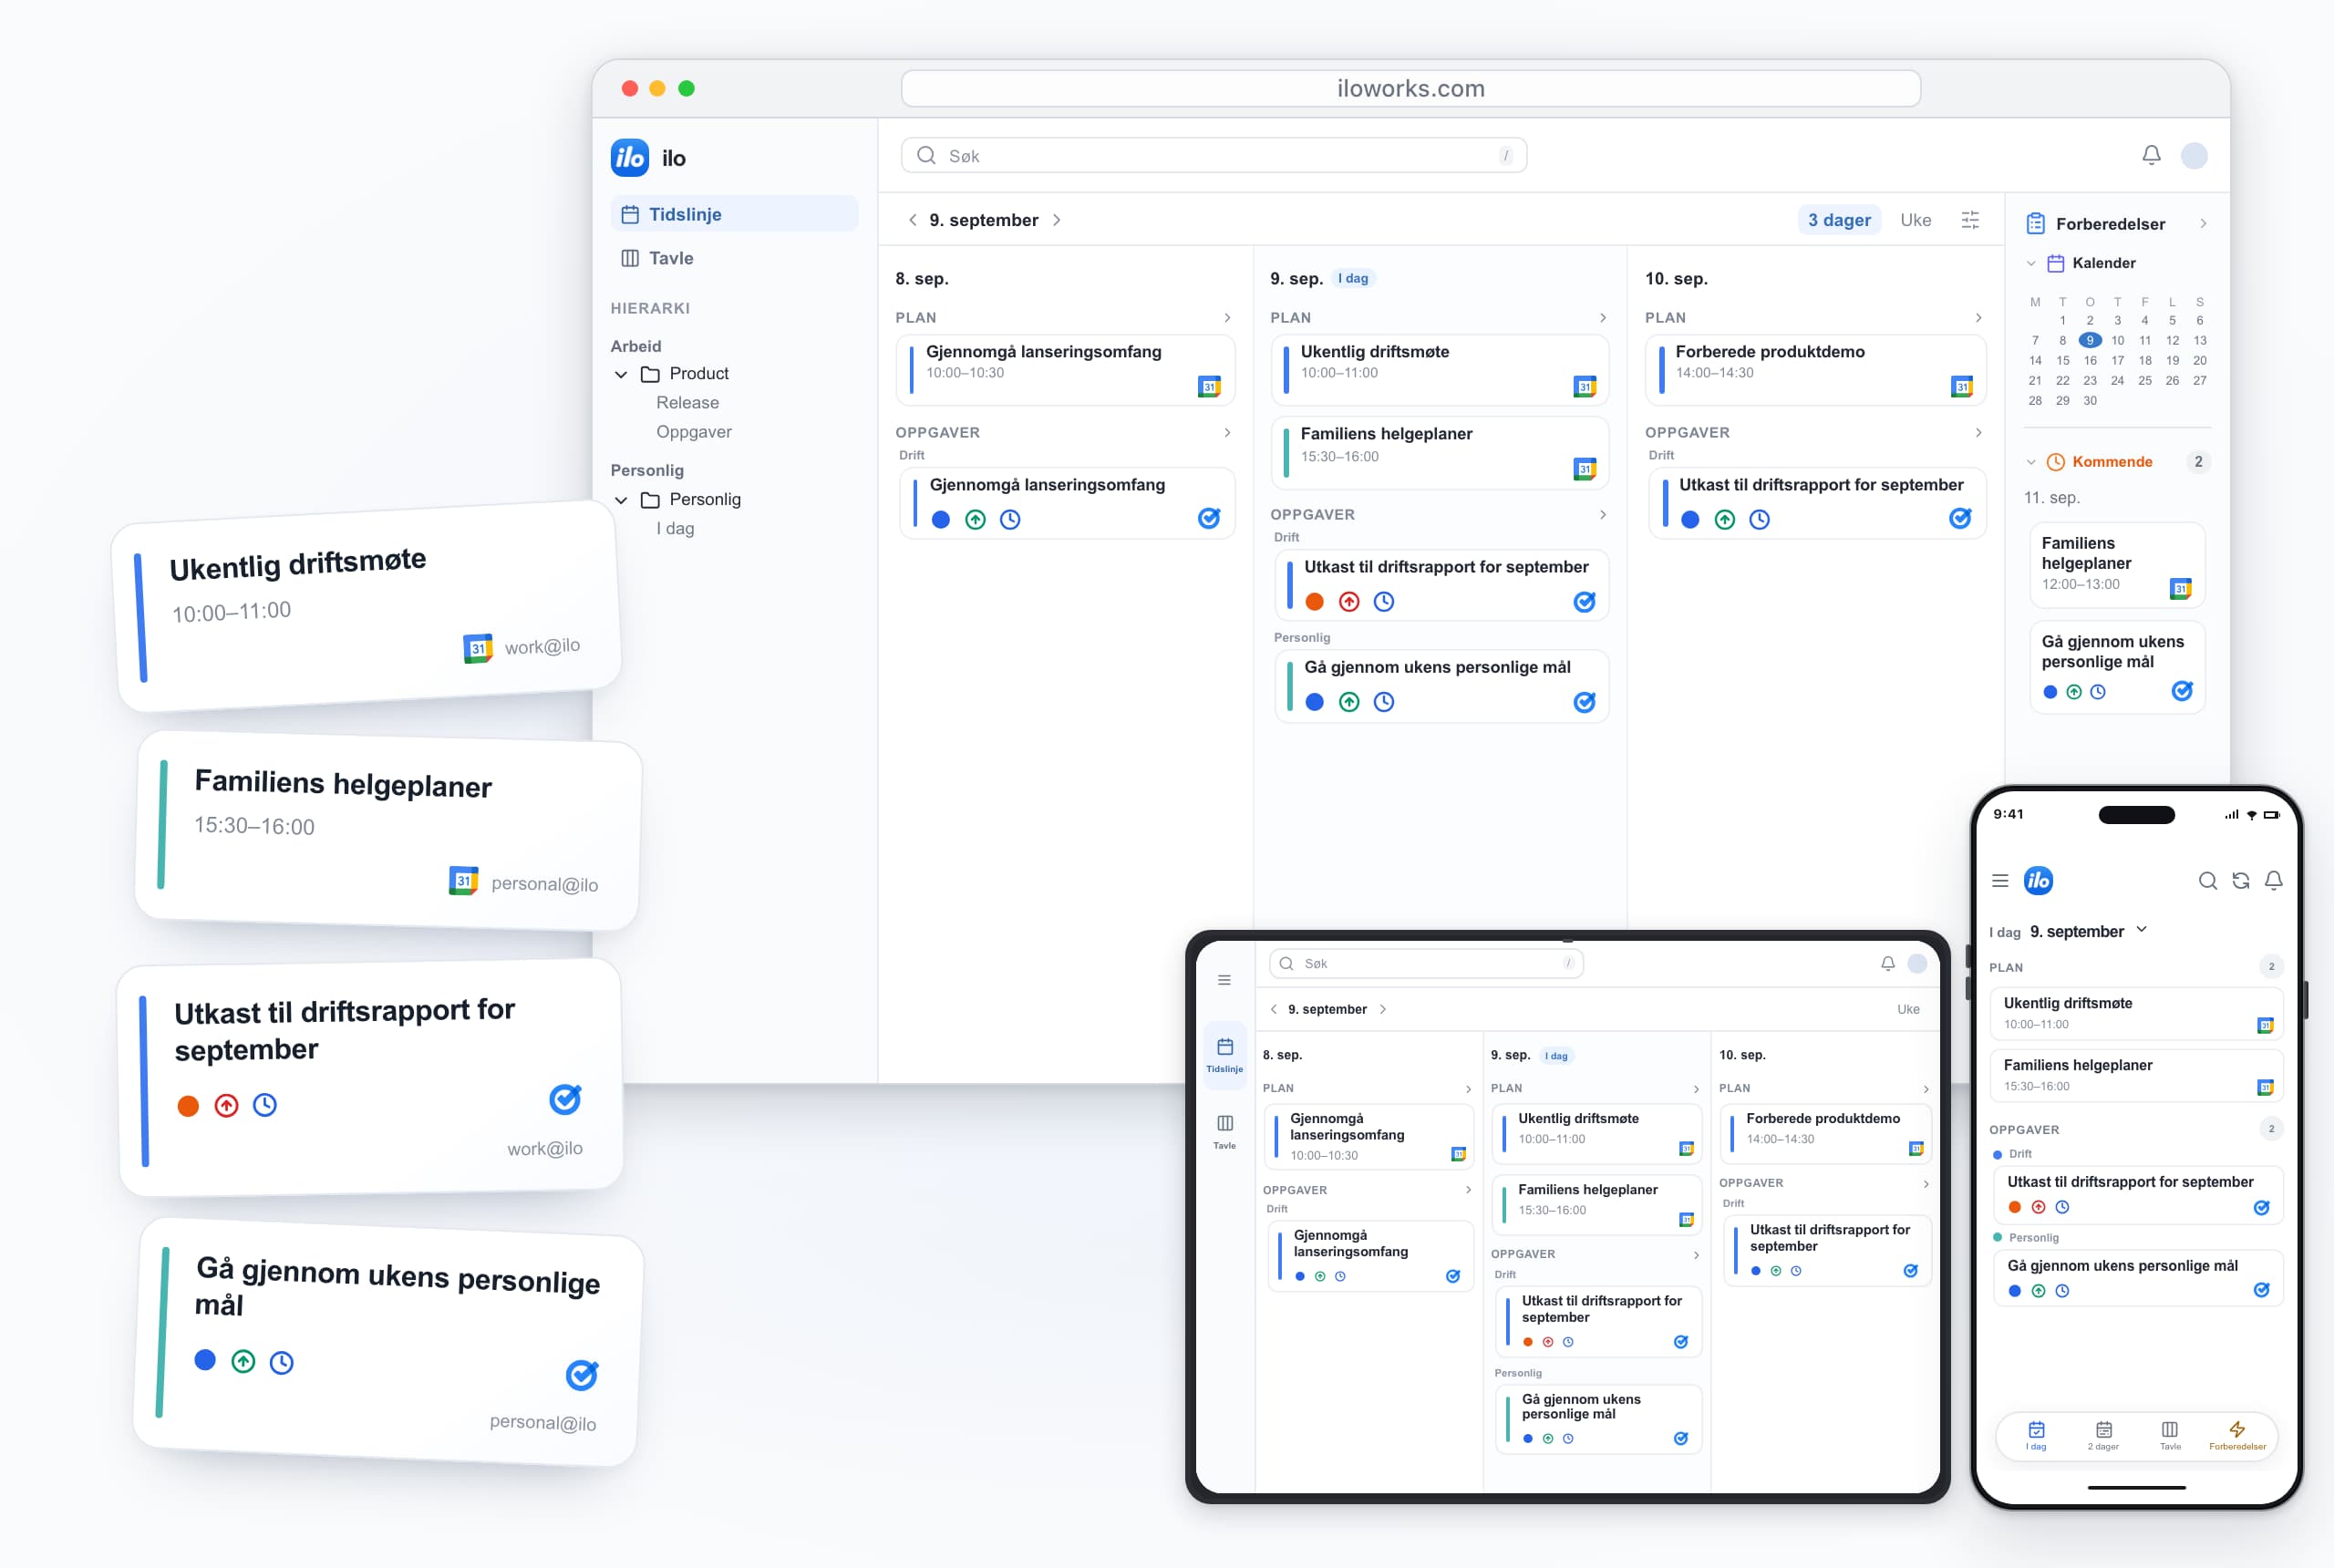Click orange status dot on 9. sep. Utkast til driftsrapport
This screenshot has width=2334, height=1568.
(x=1314, y=601)
